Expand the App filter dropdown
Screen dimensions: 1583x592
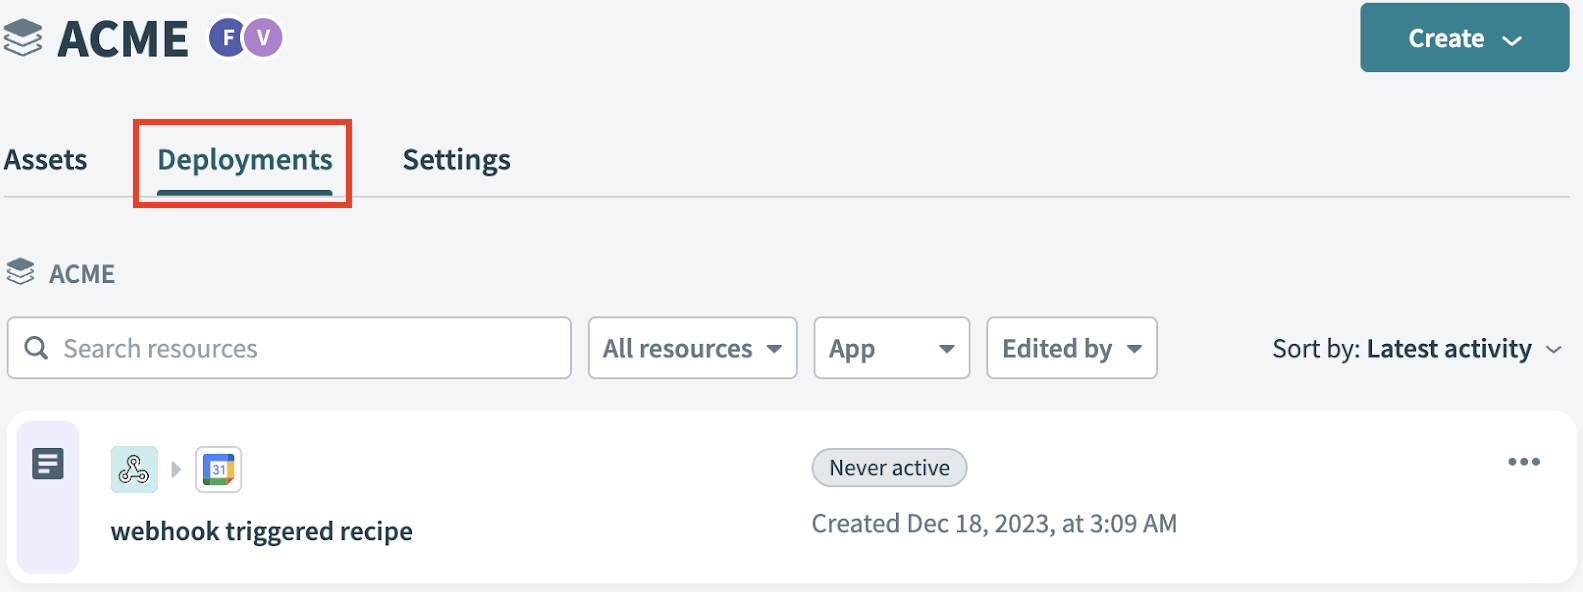click(891, 348)
